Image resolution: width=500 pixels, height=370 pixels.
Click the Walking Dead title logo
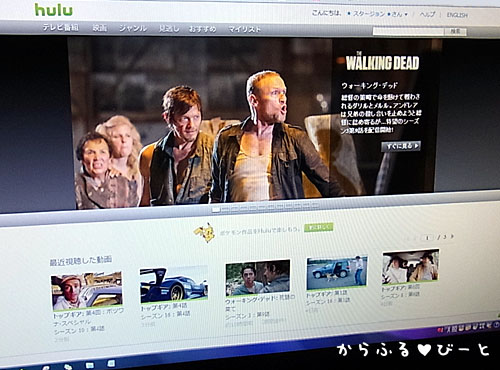(382, 62)
